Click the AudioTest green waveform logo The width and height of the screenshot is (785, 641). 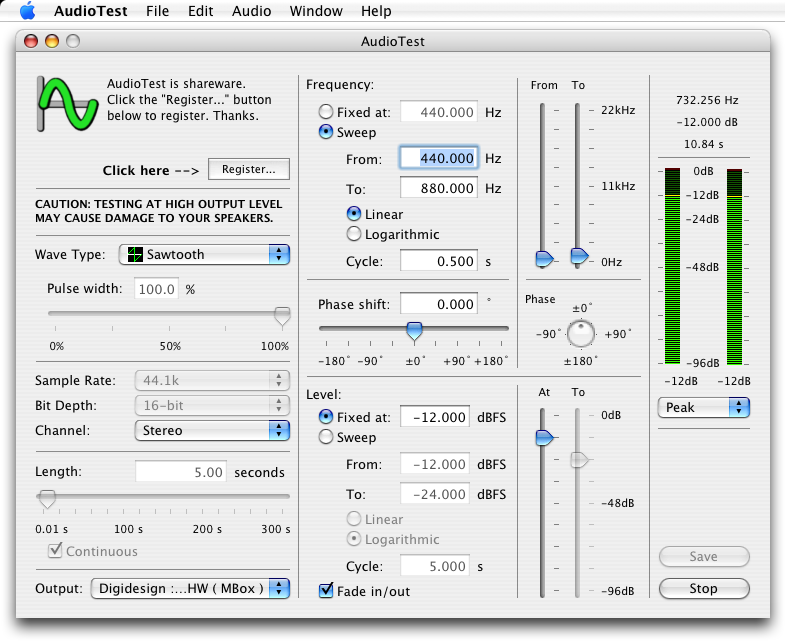pos(65,102)
